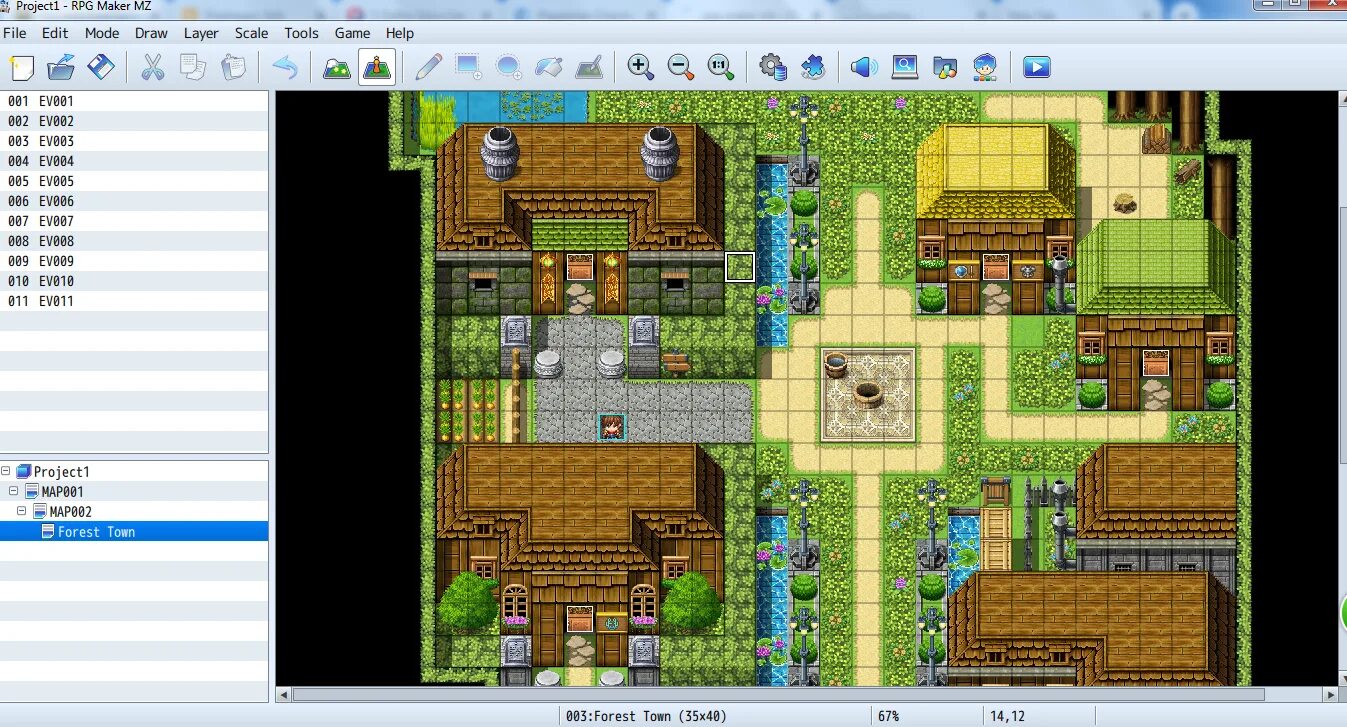Open the Draw menu
This screenshot has height=727, width=1347.
pyautogui.click(x=152, y=33)
